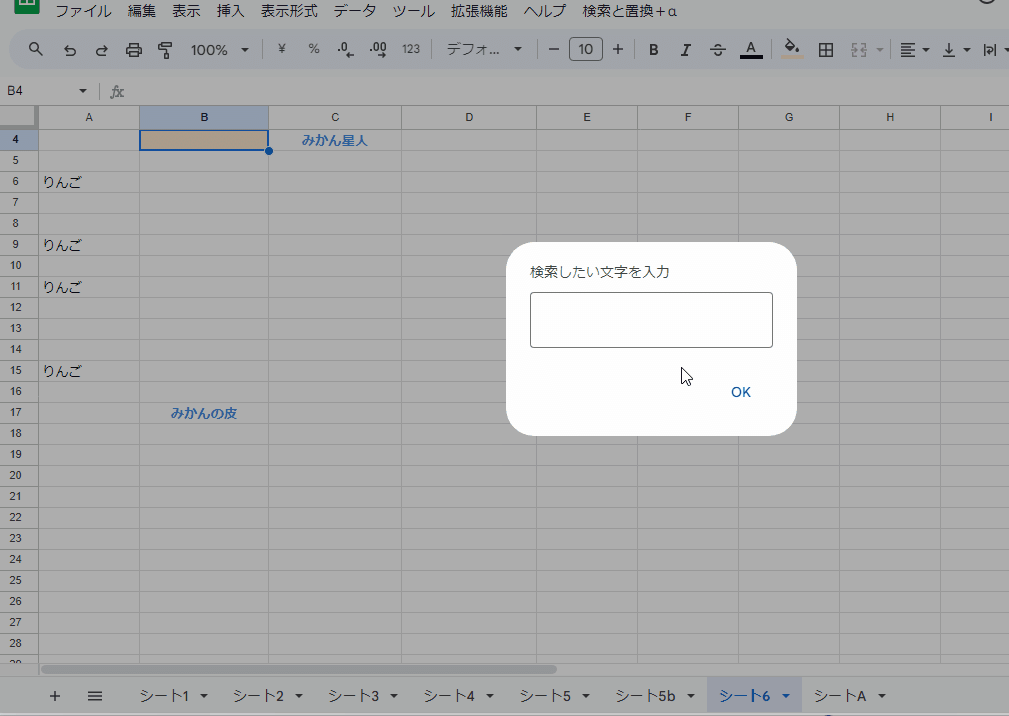Switch to the シート1 tab
This screenshot has width=1009, height=716.
pyautogui.click(x=164, y=695)
